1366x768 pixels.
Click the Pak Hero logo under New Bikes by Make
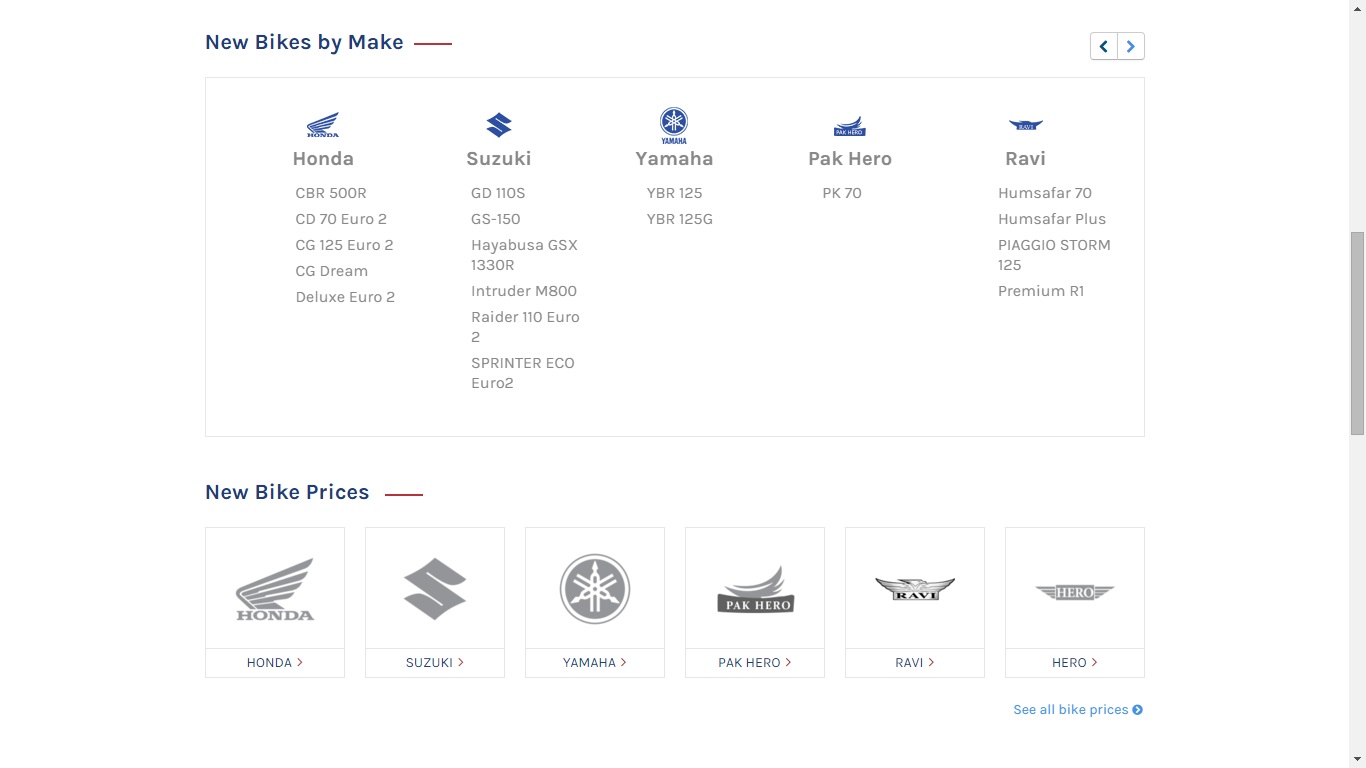point(849,126)
